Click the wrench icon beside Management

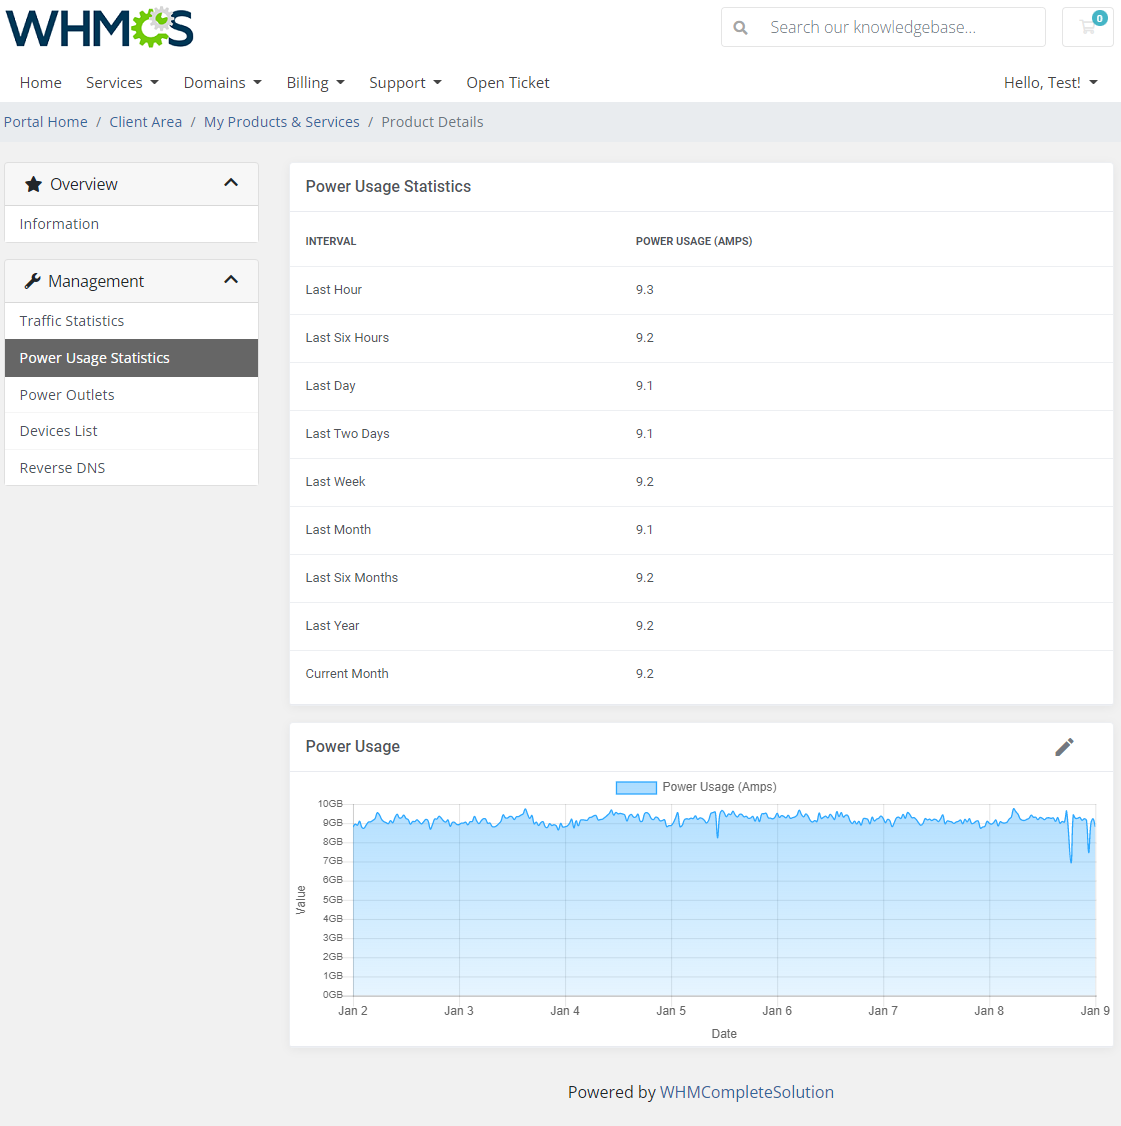(x=32, y=282)
